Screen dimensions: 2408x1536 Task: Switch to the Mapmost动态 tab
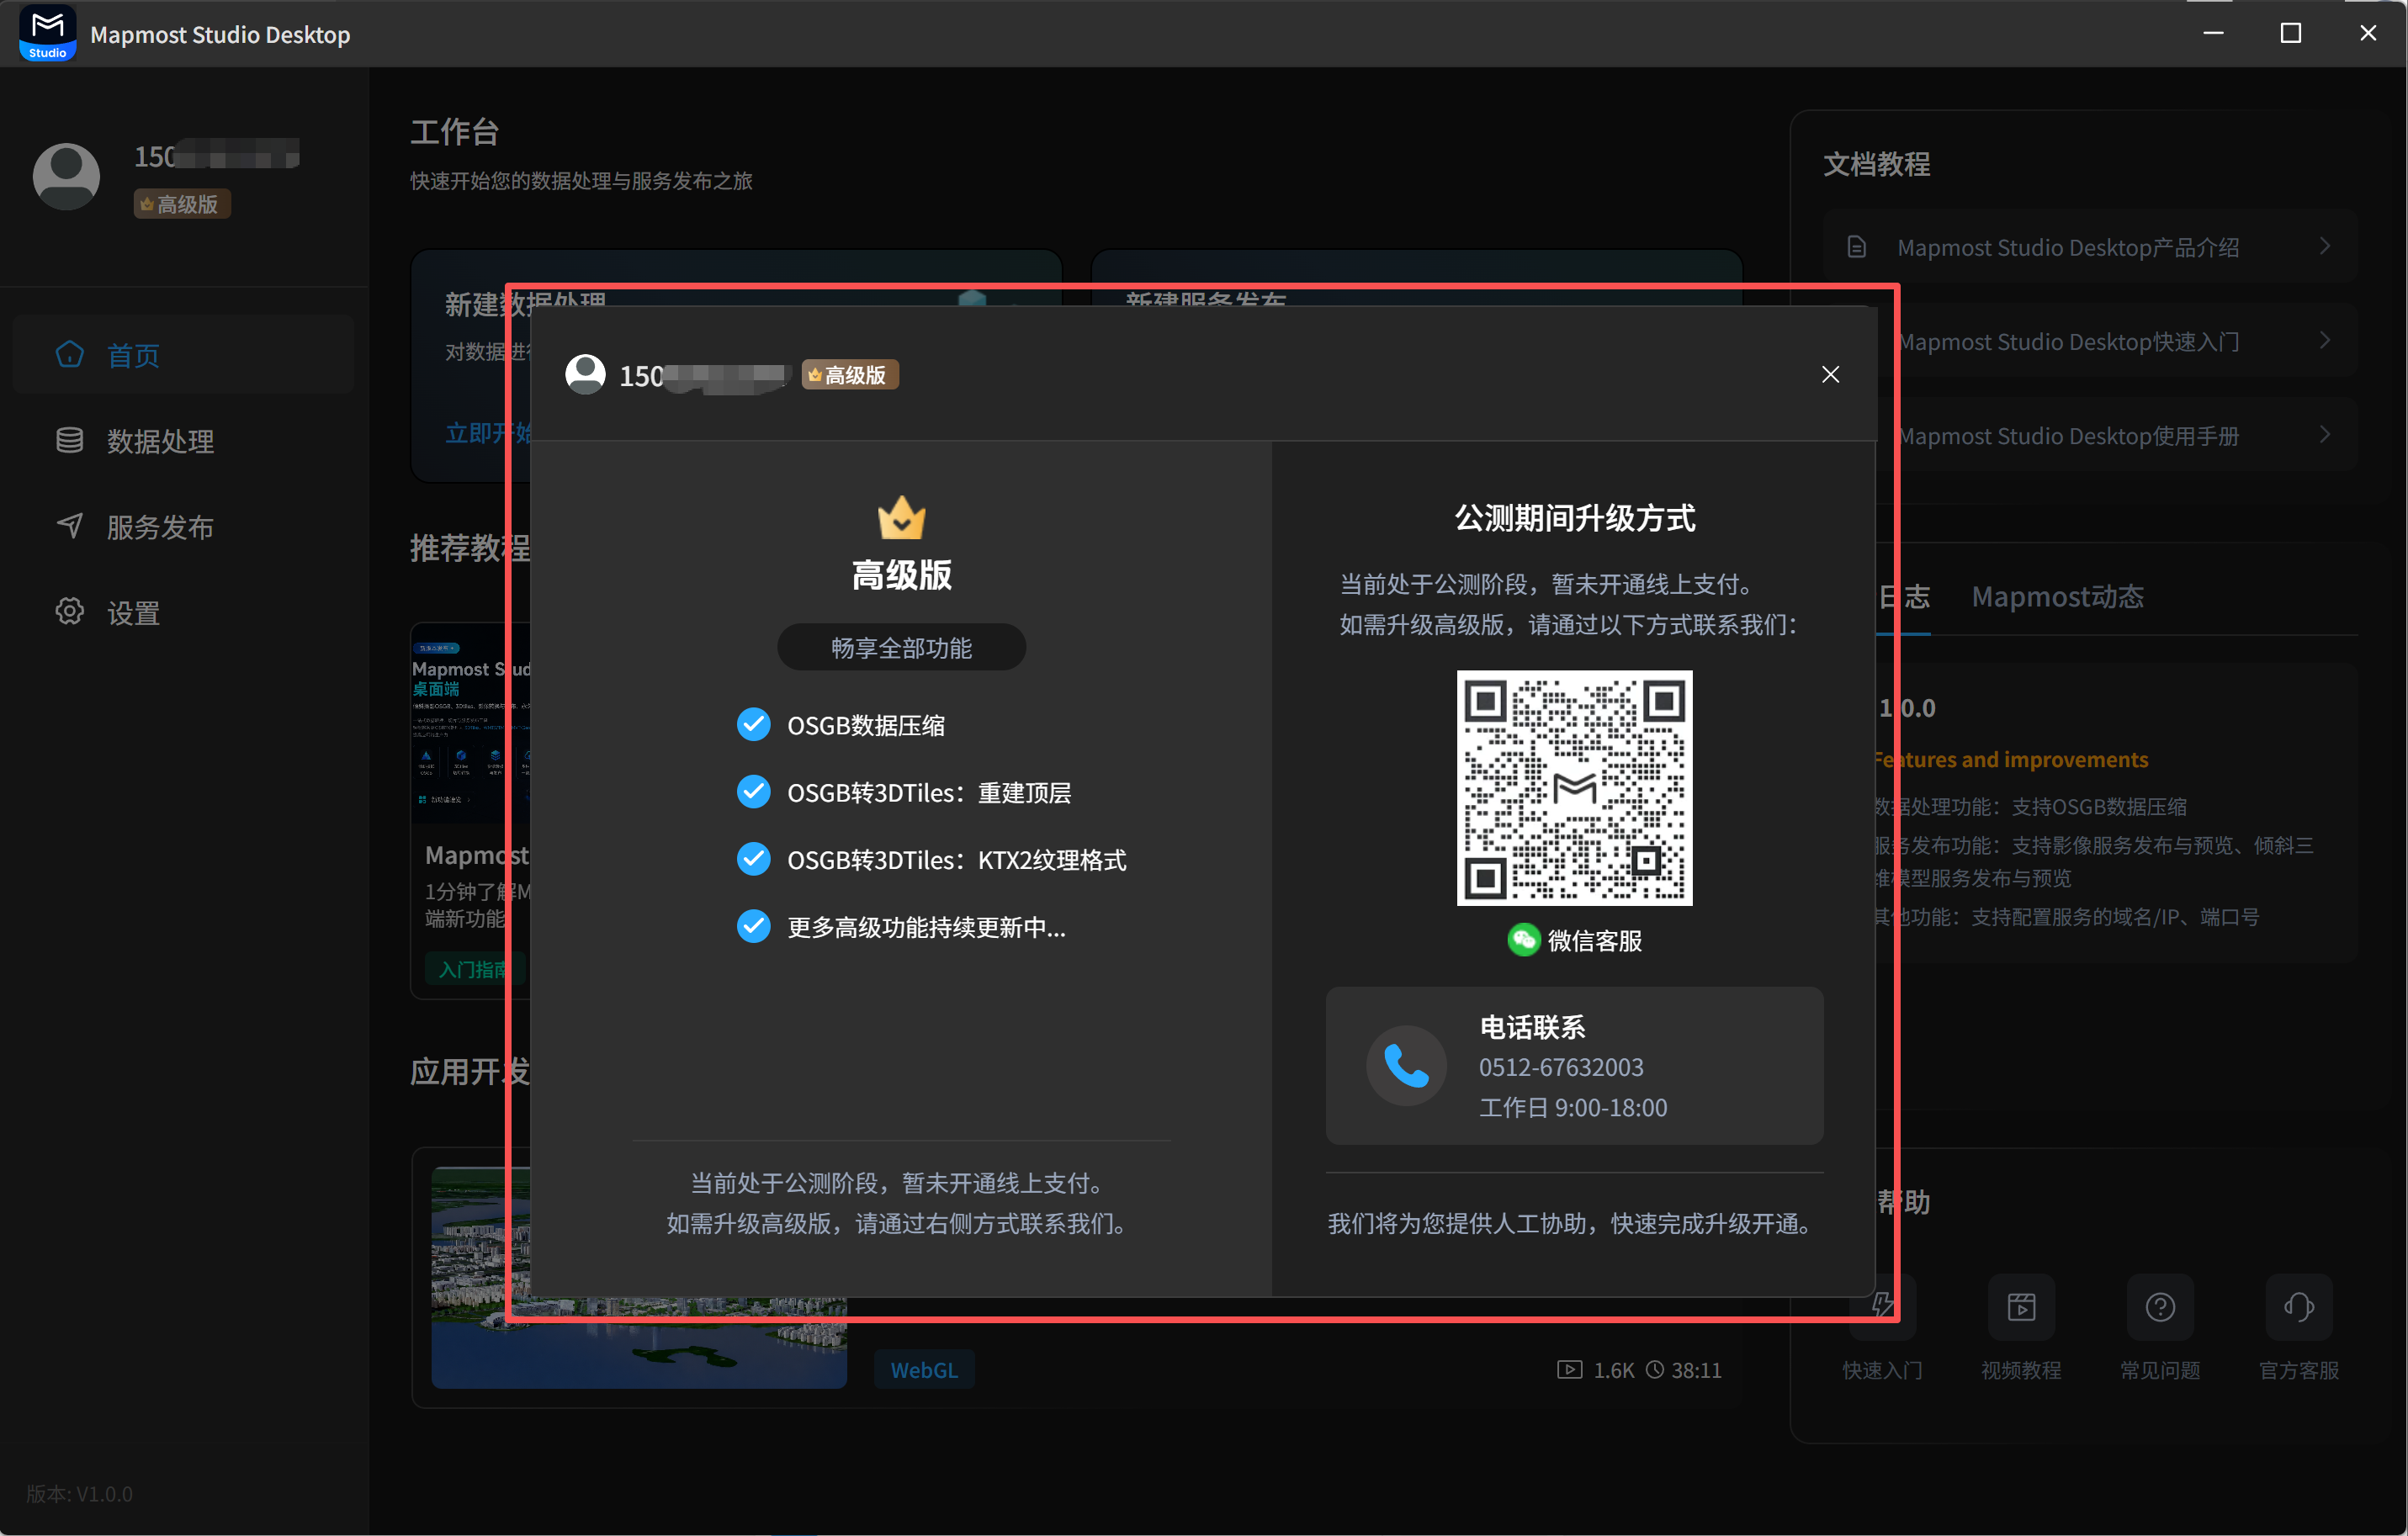pos(2057,597)
